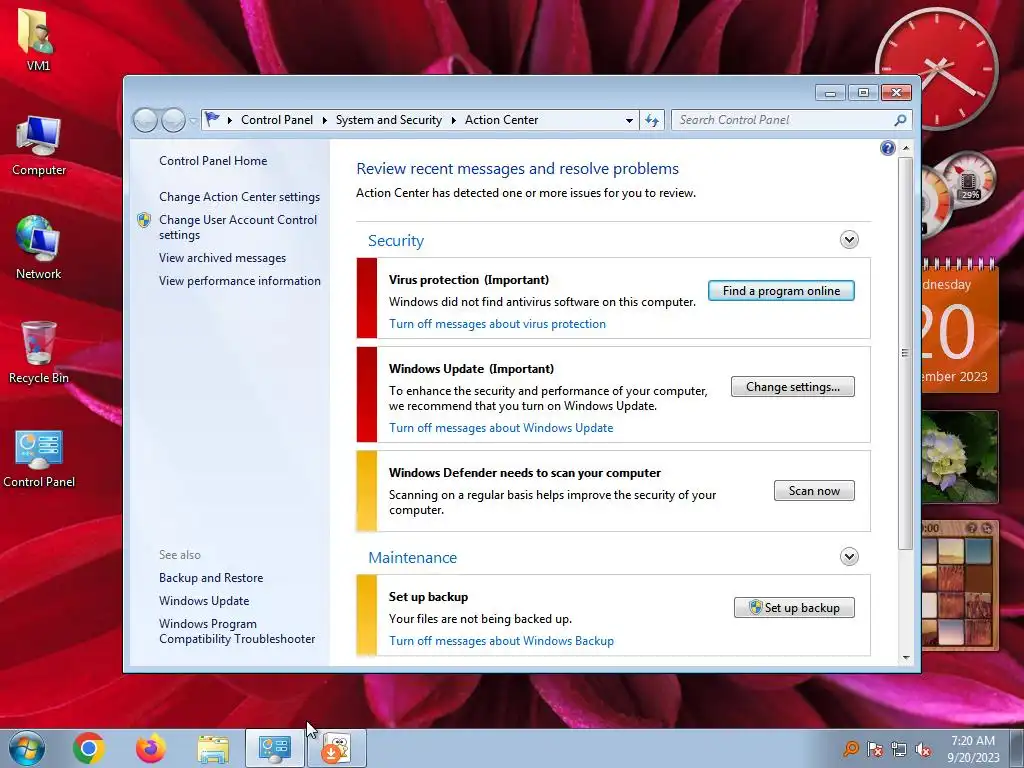Go to Control Panel Home
The image size is (1024, 768).
click(x=213, y=161)
